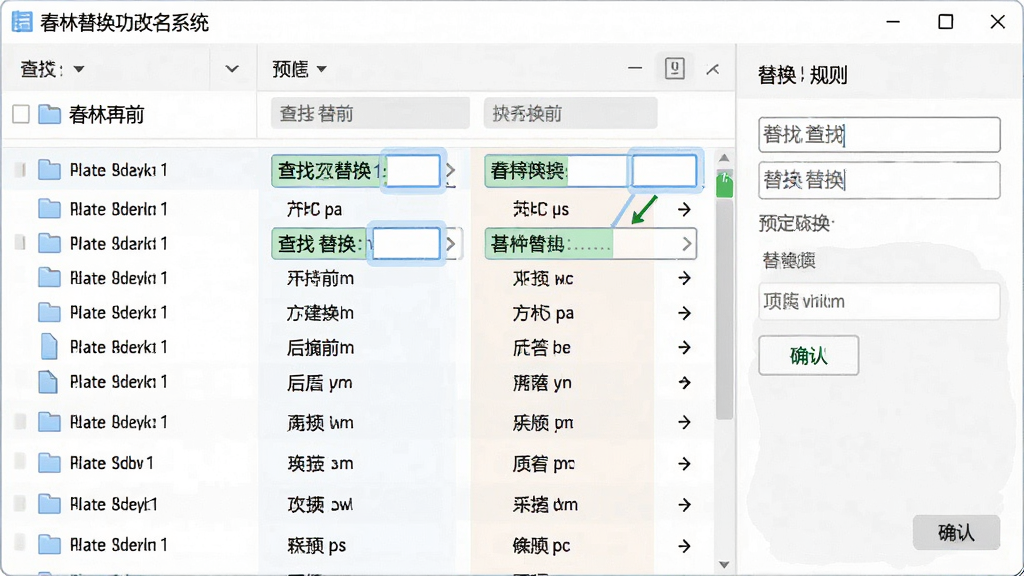The width and height of the screenshot is (1024, 576).
Task: Click the arrow beside the 'be' entry
Action: 684,347
